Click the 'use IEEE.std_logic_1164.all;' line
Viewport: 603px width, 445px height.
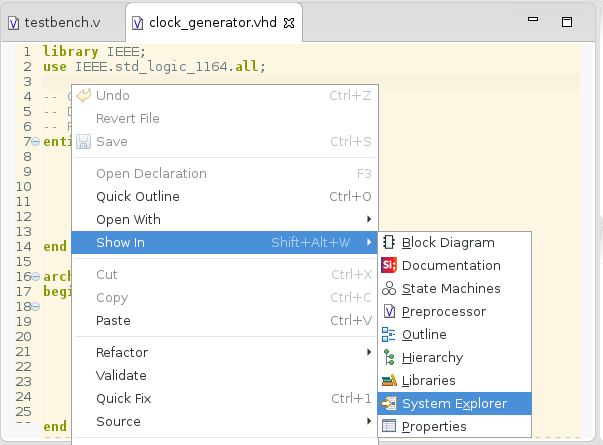[x=154, y=67]
